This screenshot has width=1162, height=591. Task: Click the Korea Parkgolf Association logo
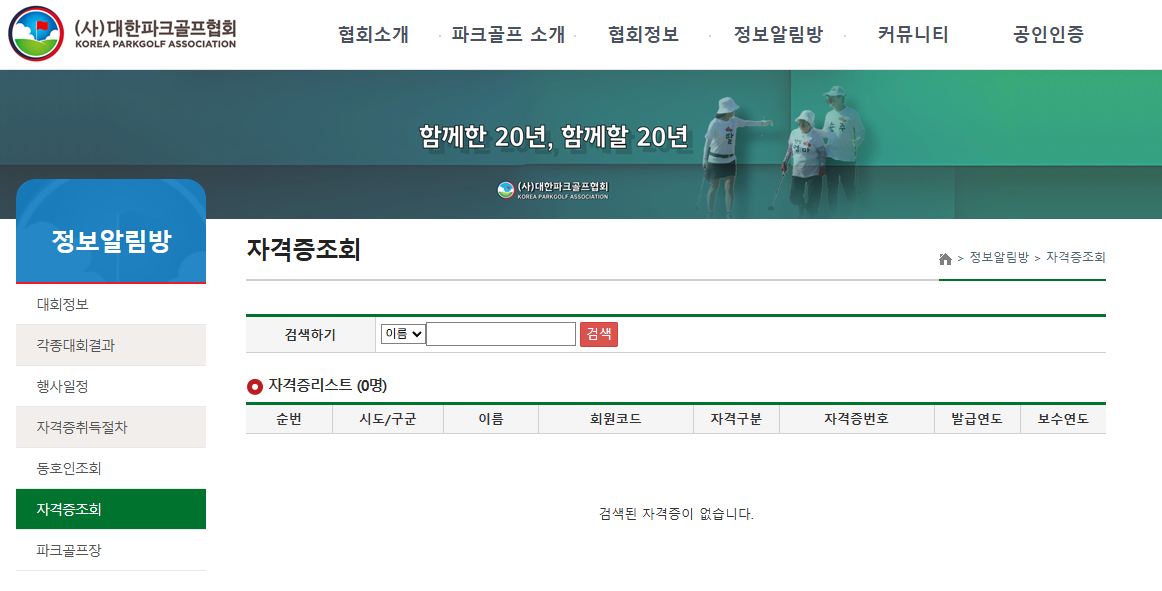(122, 33)
